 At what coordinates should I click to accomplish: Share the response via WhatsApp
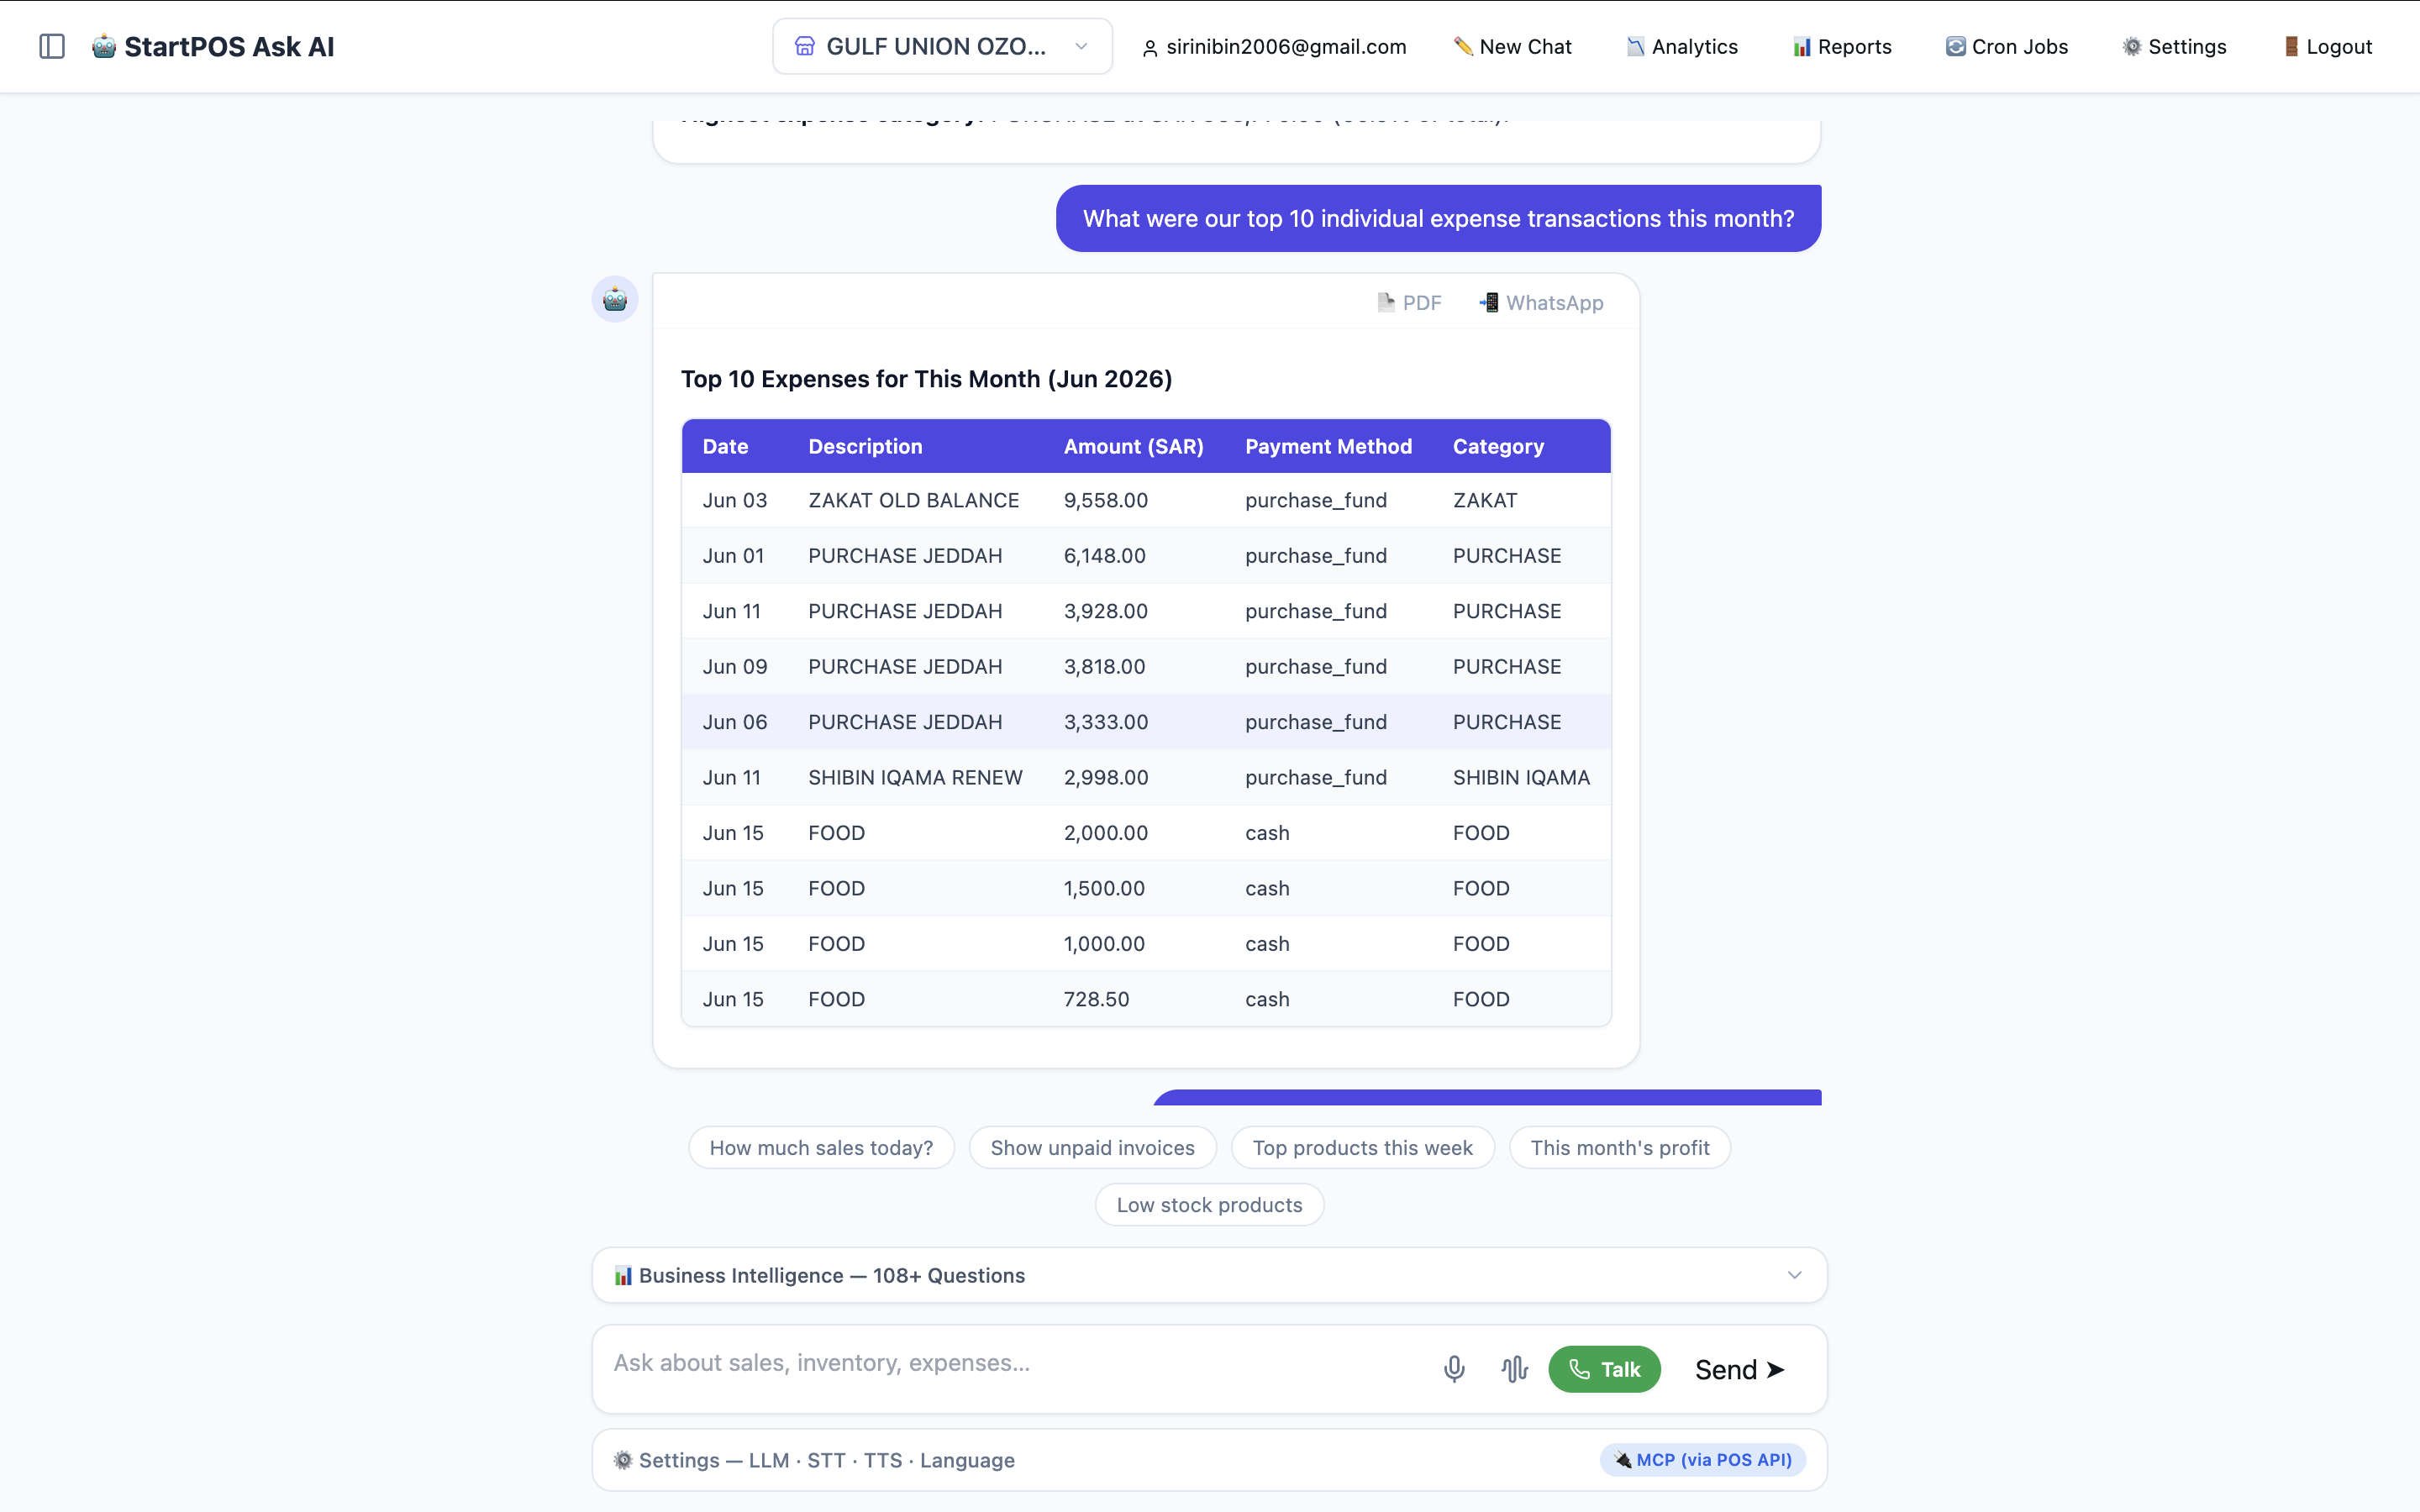click(x=1541, y=303)
